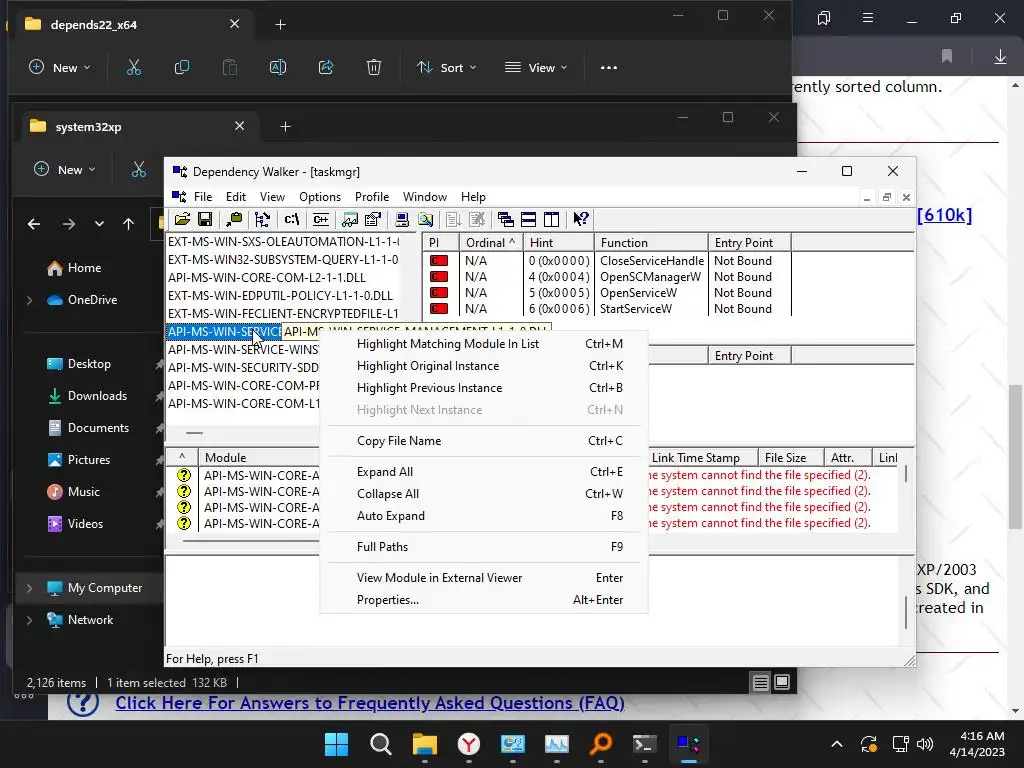Go back arrow in system32xp Explorer
The width and height of the screenshot is (1024, 768).
[x=34, y=224]
